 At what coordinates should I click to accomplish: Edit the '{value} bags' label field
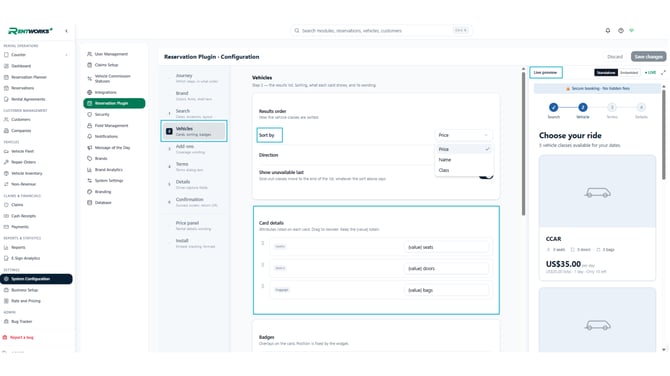pos(446,290)
